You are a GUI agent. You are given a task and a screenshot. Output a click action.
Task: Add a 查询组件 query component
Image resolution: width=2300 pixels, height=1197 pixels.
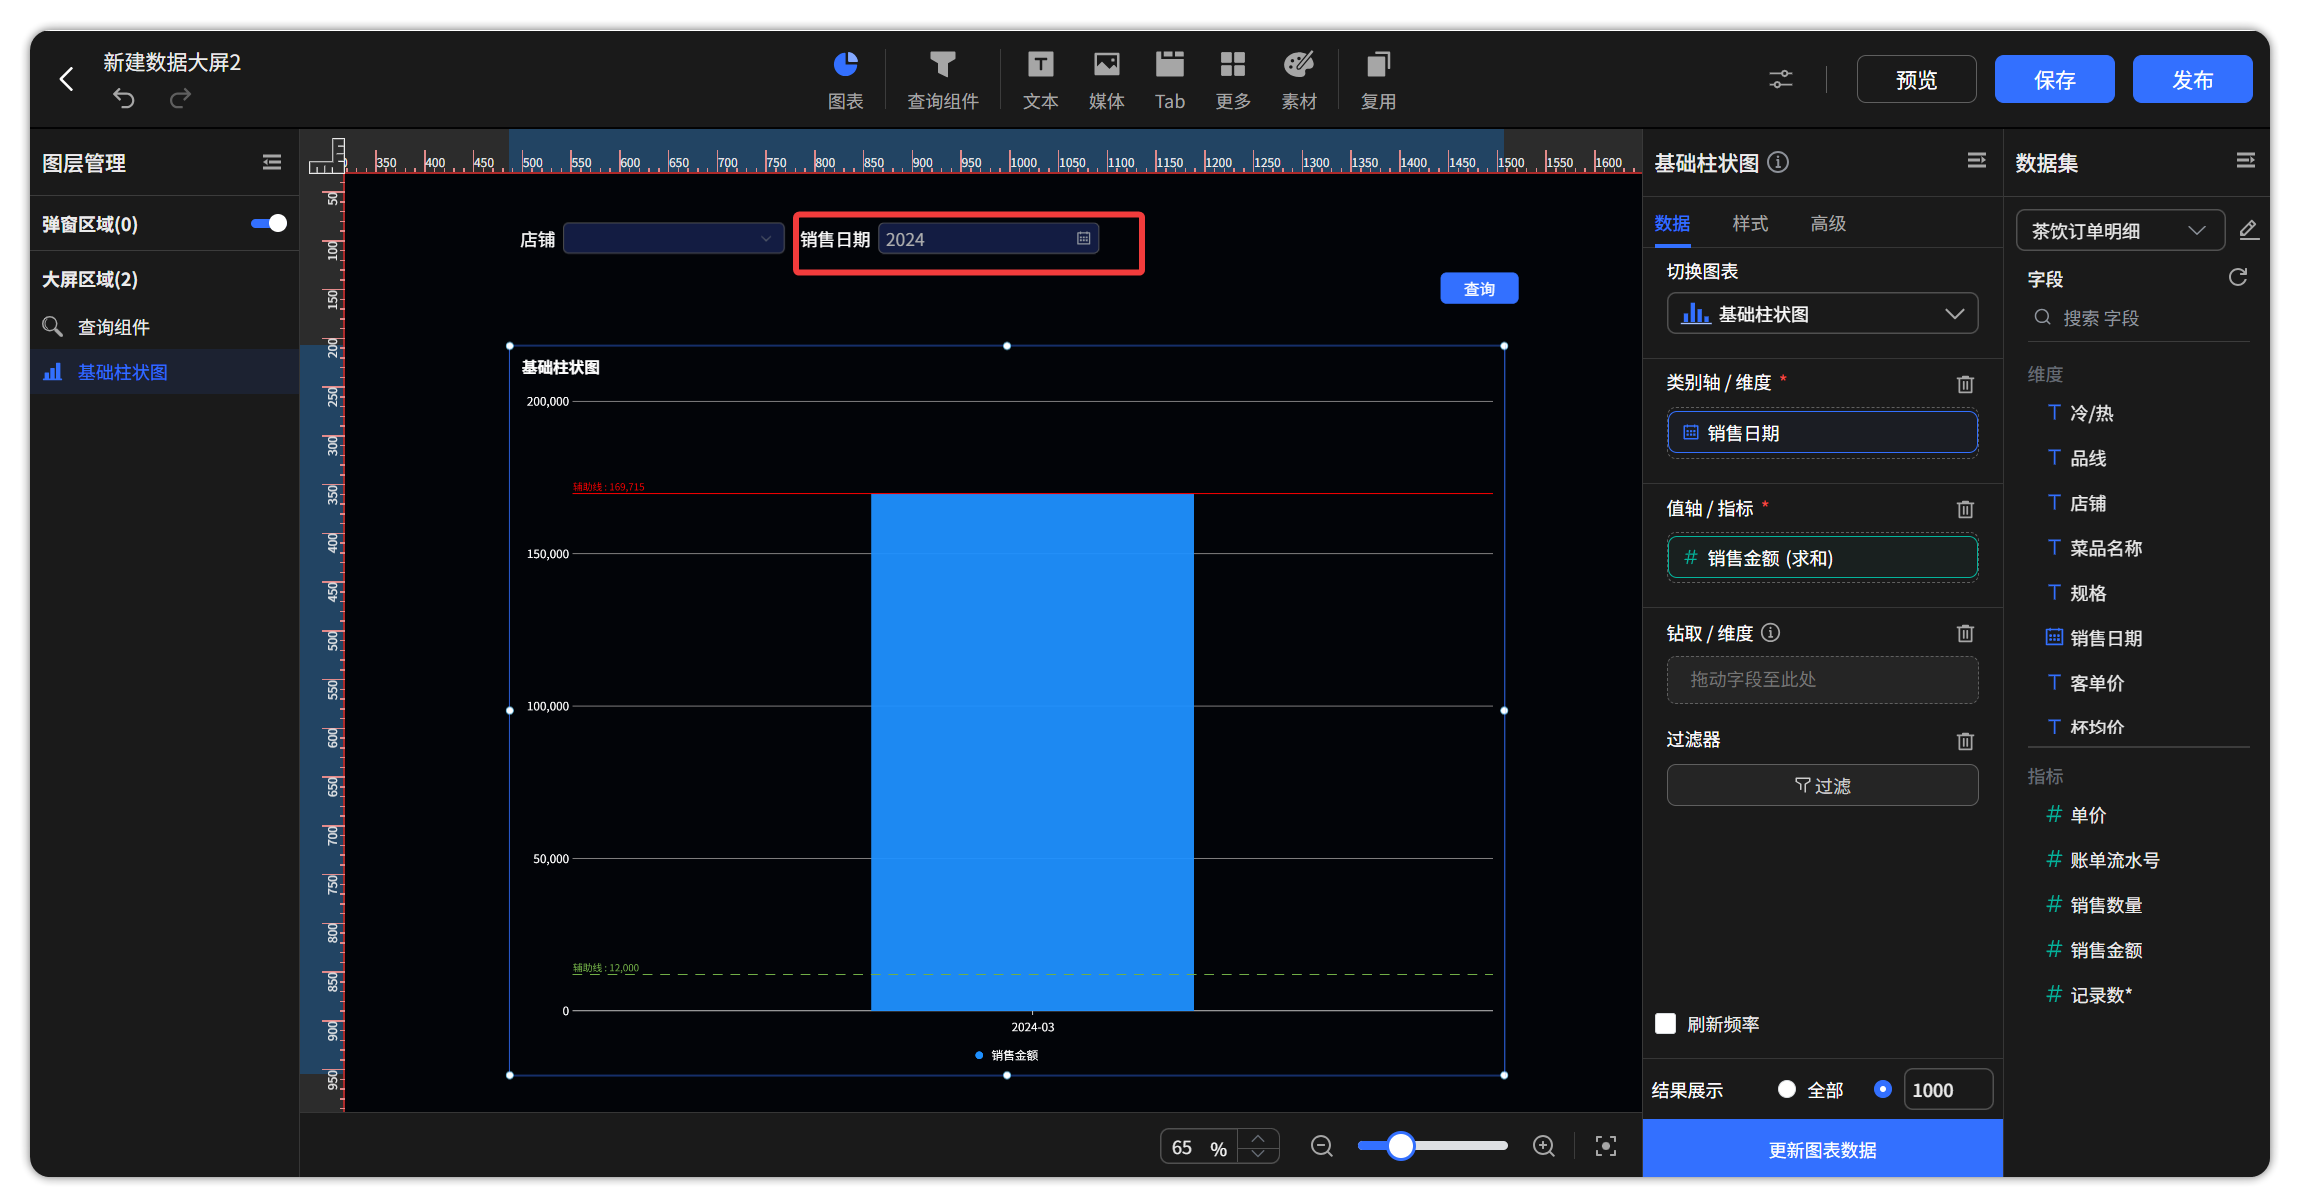click(x=942, y=80)
